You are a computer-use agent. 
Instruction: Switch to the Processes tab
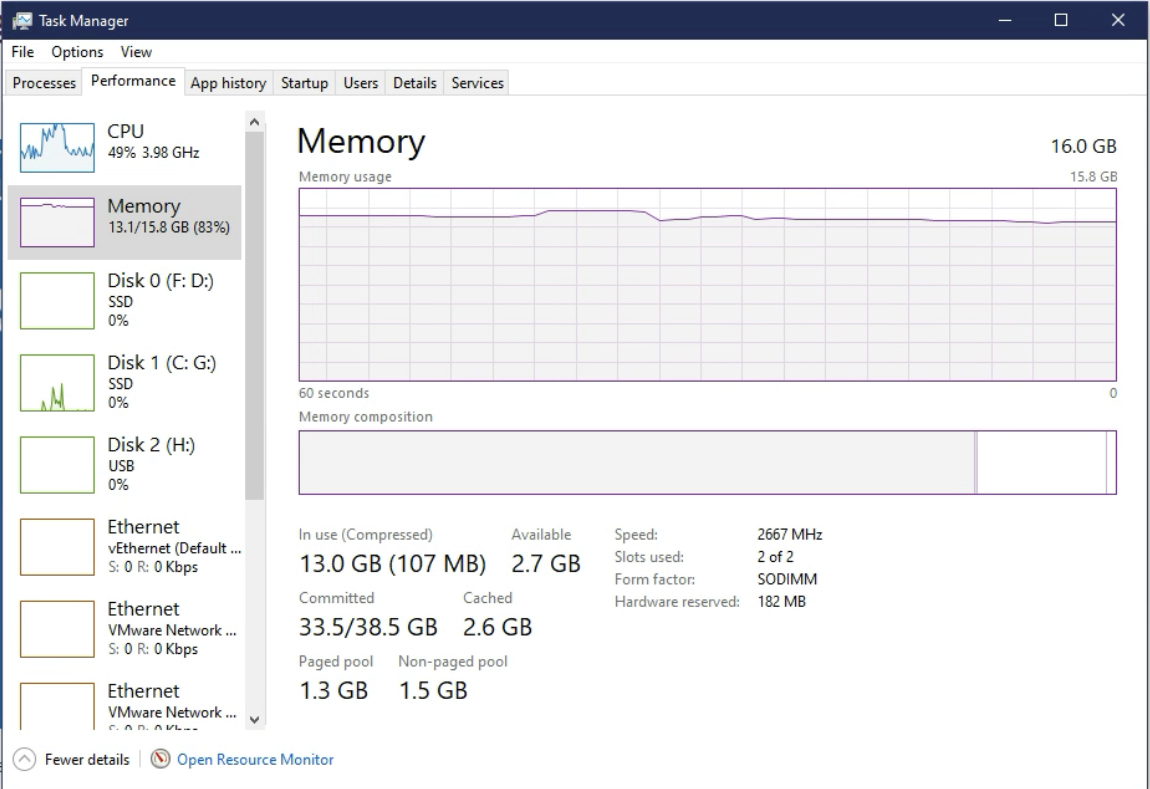pyautogui.click(x=44, y=83)
